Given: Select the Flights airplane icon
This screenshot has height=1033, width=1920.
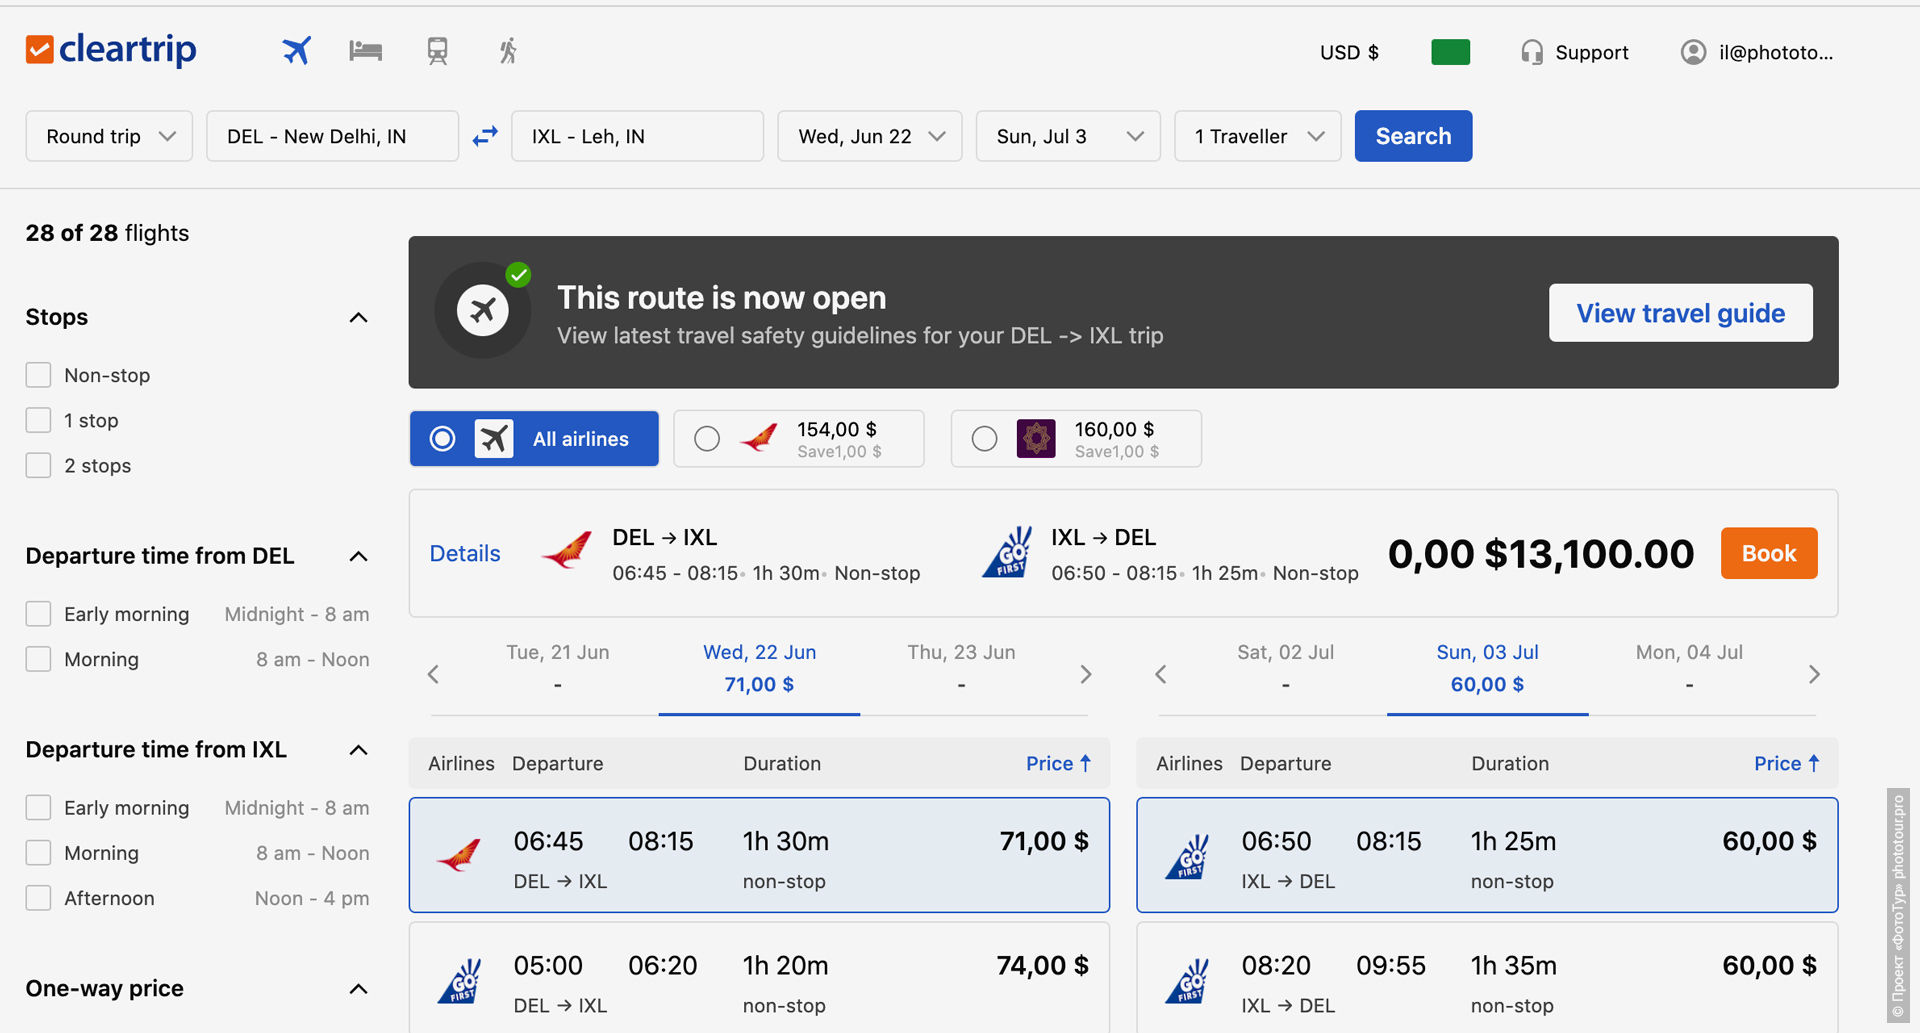Looking at the screenshot, I should [296, 50].
